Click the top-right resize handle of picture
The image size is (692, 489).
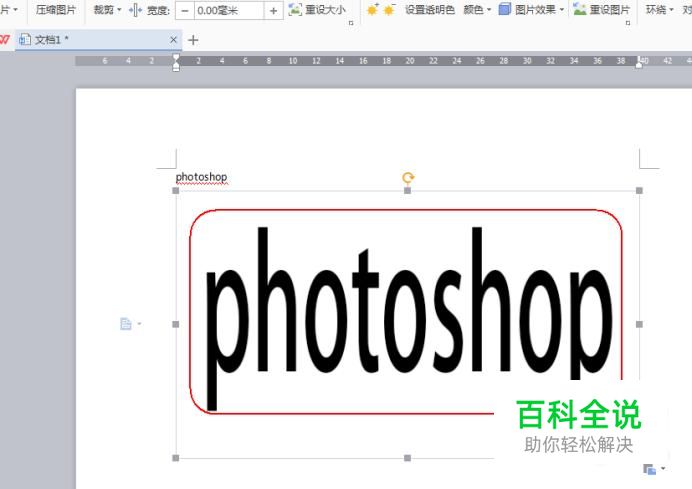[639, 191]
